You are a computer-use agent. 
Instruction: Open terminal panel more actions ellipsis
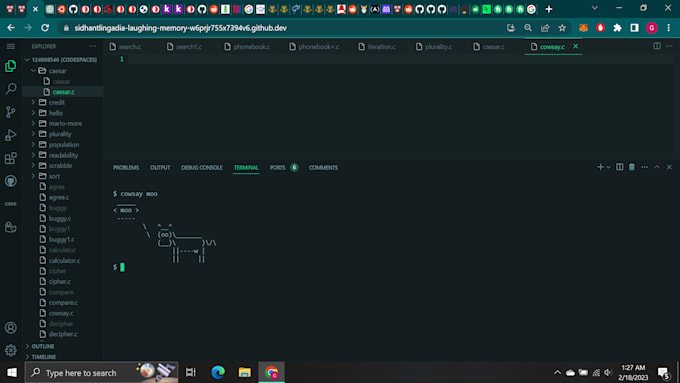click(x=644, y=167)
